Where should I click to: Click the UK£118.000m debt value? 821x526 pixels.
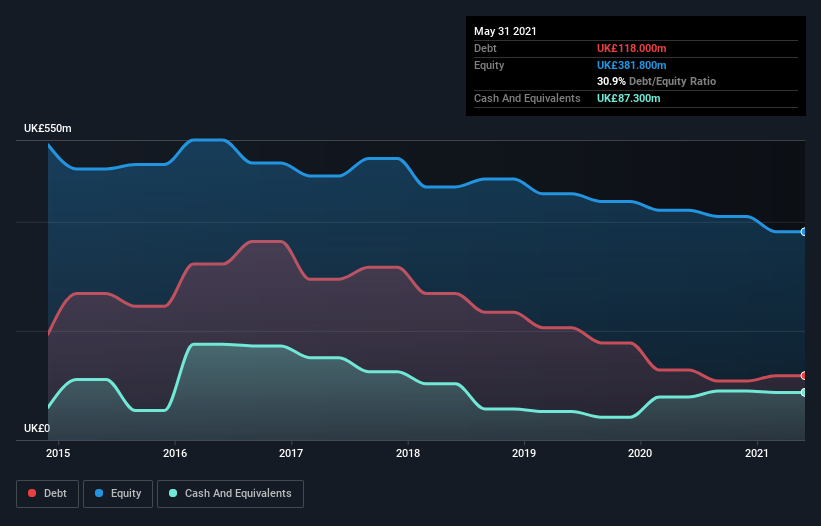tap(631, 48)
